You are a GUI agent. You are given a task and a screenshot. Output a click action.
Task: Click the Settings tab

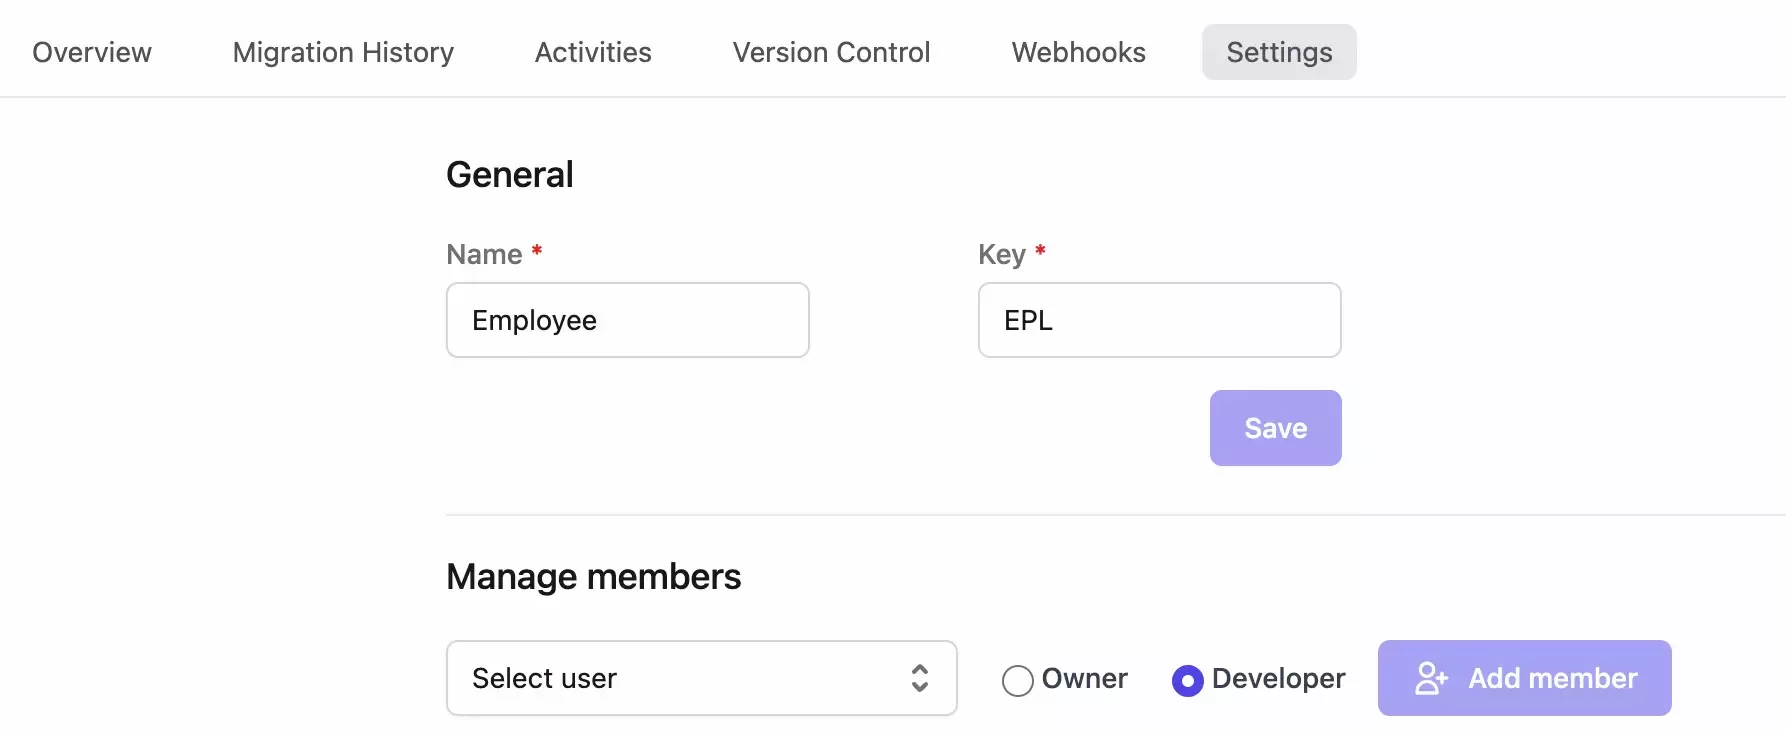(1279, 52)
